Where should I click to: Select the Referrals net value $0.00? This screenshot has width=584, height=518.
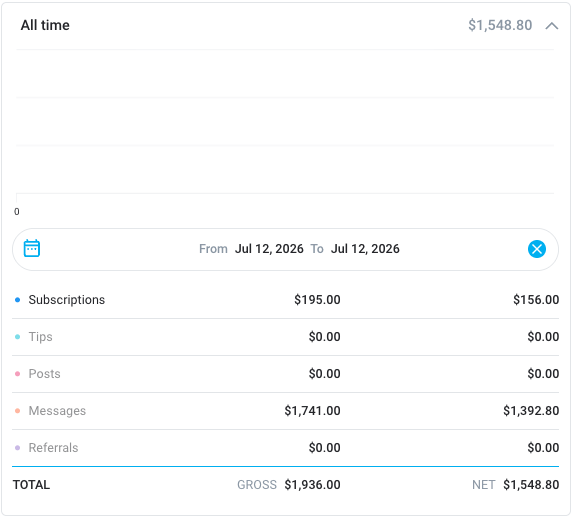543,448
